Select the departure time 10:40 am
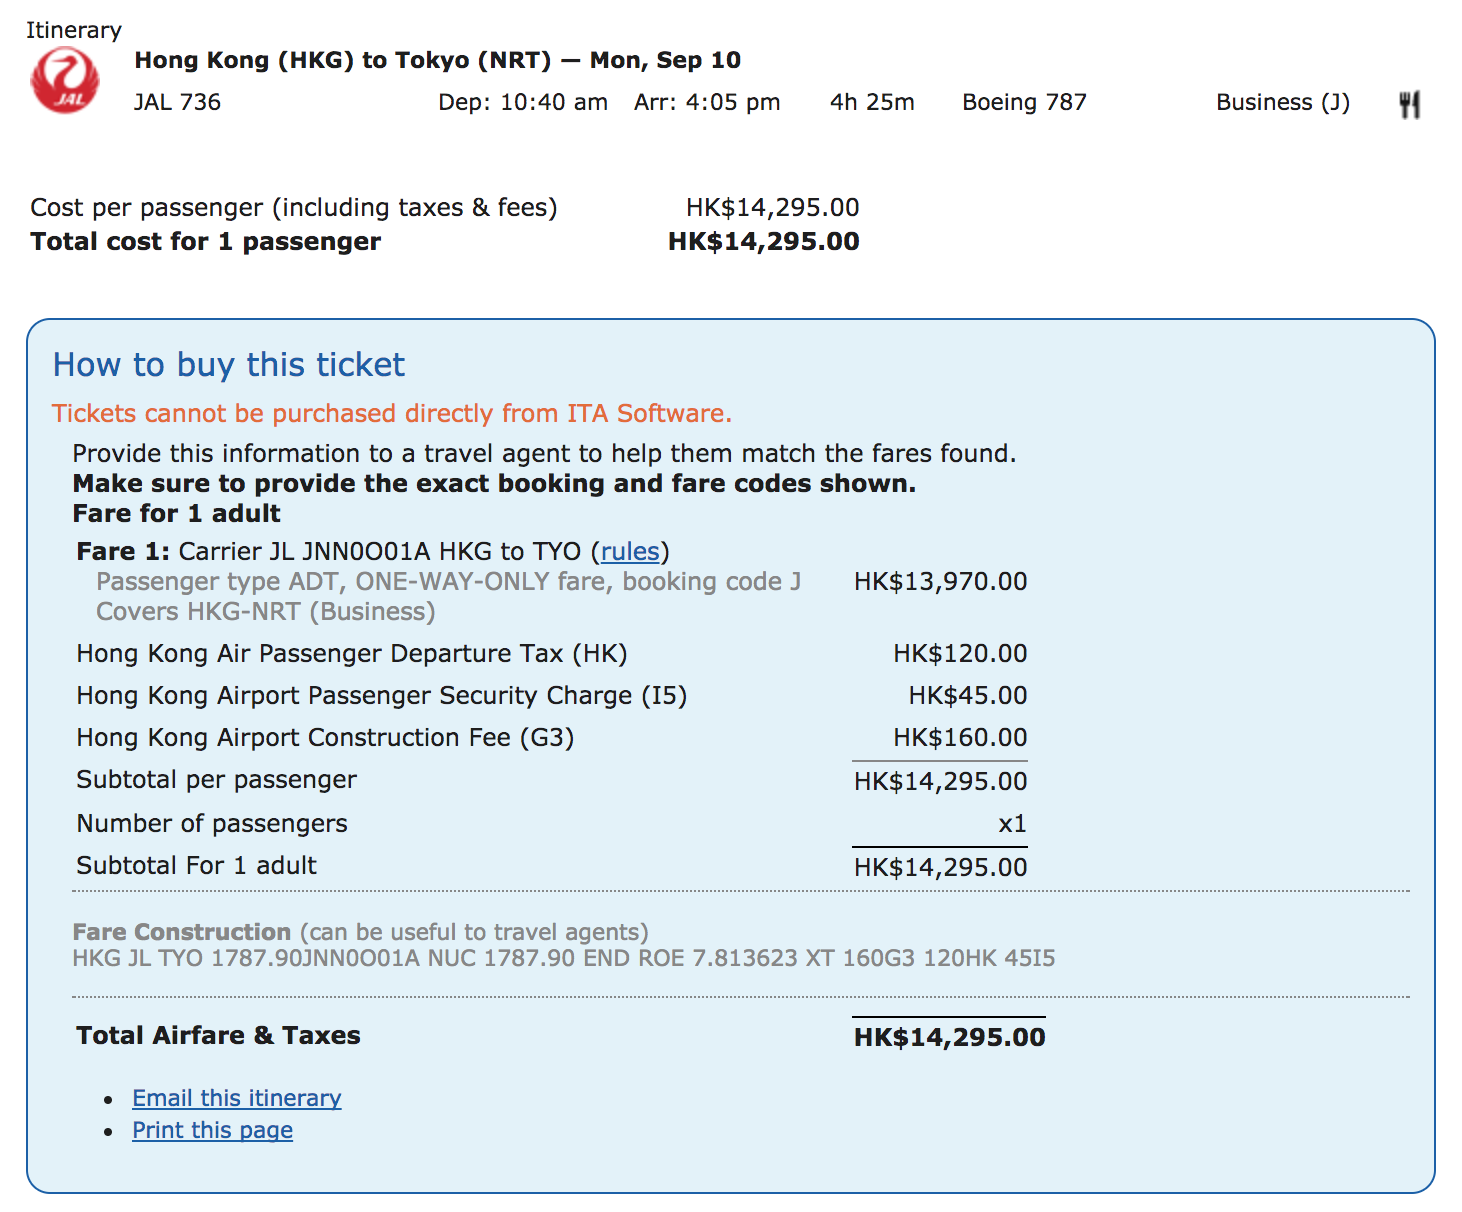 (x=523, y=101)
